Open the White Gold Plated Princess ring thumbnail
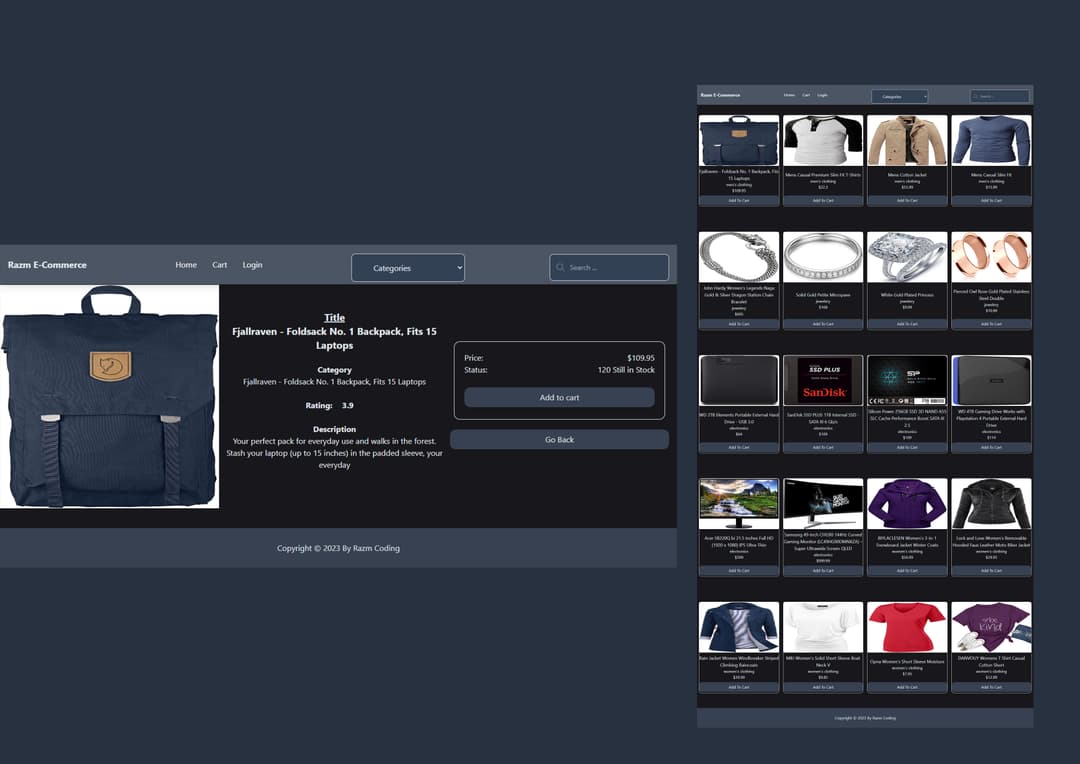The width and height of the screenshot is (1080, 764). pos(907,257)
